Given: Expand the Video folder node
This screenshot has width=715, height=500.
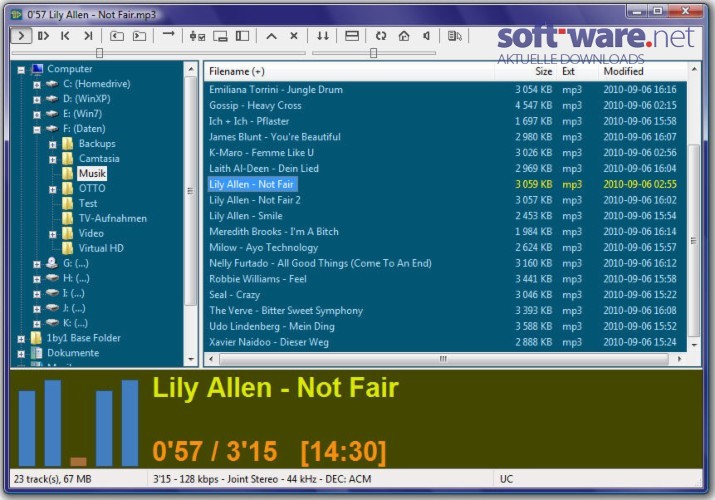Looking at the screenshot, I should 53,234.
